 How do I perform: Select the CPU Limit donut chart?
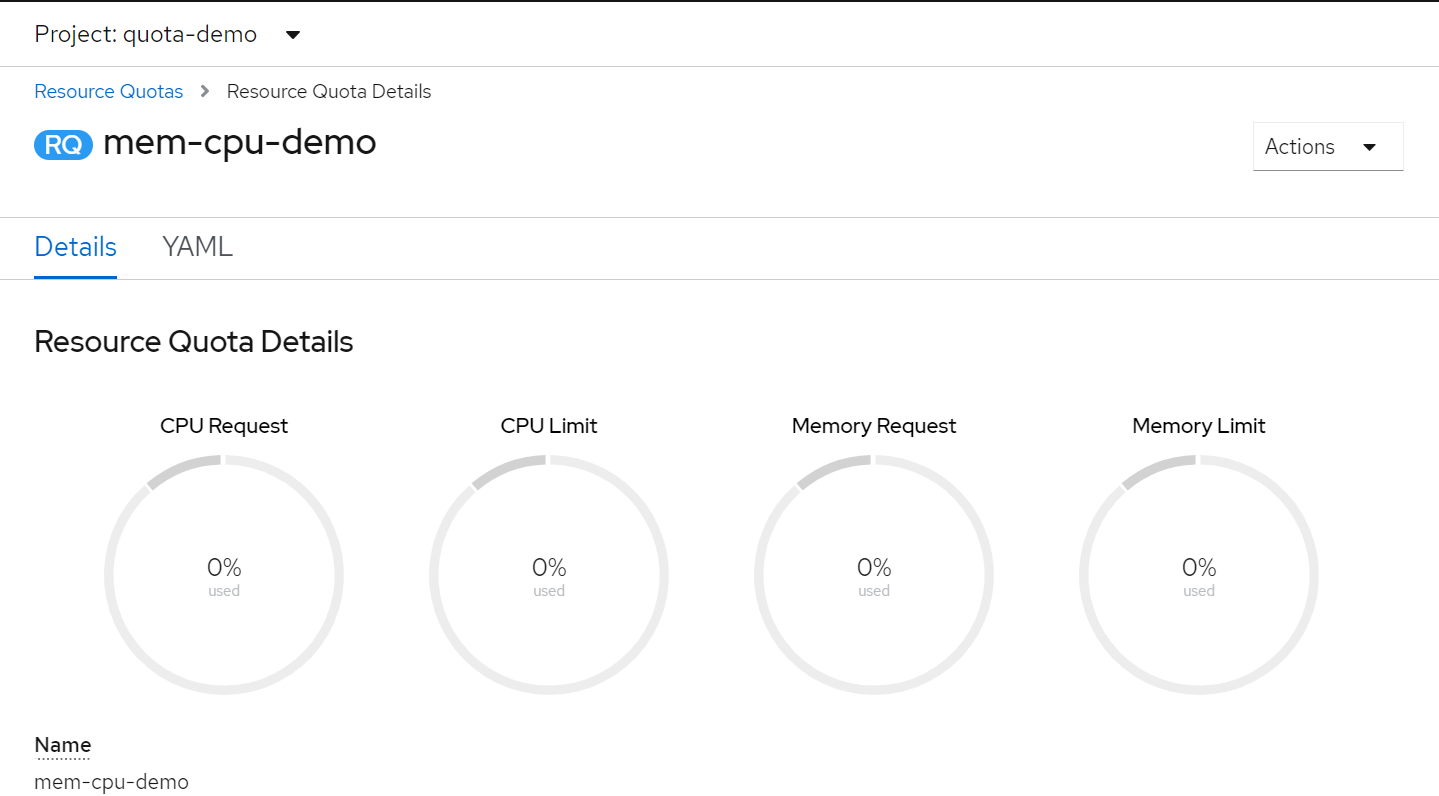pos(548,575)
